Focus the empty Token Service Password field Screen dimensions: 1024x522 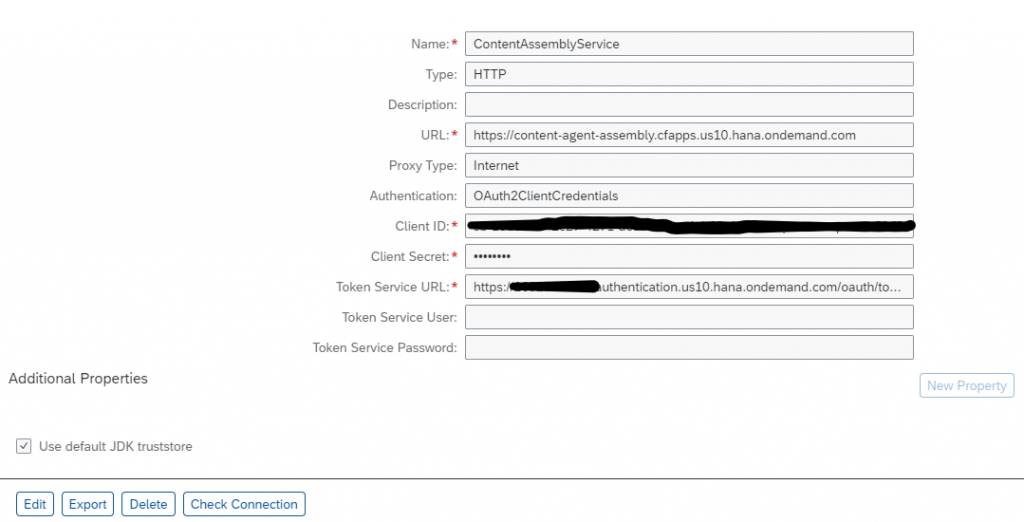689,348
